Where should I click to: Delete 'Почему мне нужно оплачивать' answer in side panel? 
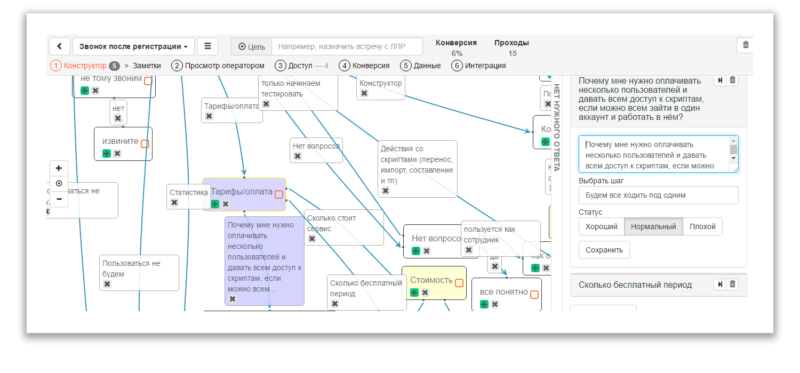(733, 80)
